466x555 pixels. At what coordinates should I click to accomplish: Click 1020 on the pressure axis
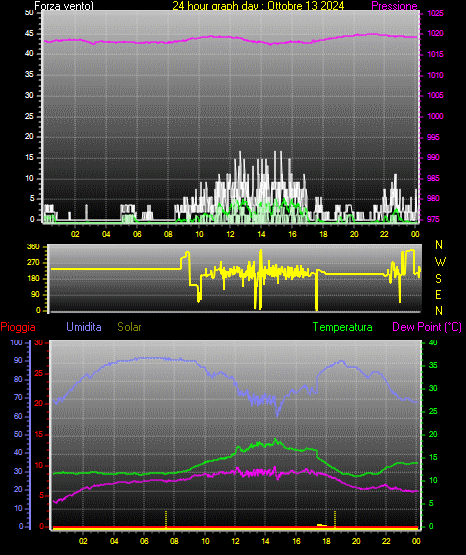pyautogui.click(x=435, y=34)
